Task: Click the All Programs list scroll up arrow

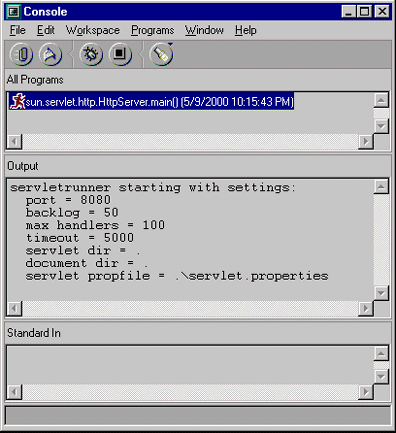Action: click(x=381, y=100)
